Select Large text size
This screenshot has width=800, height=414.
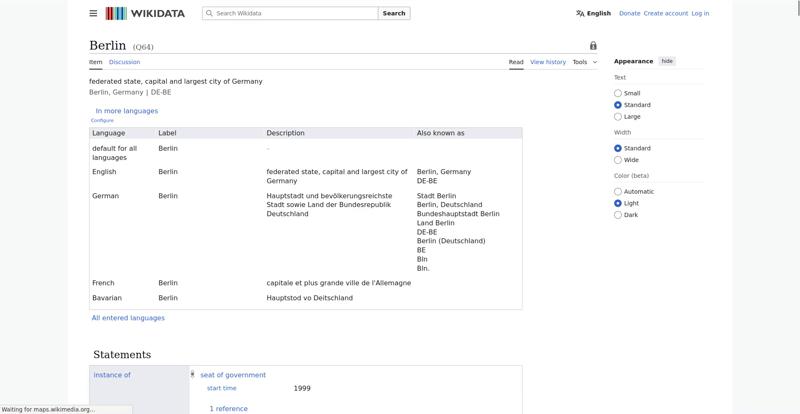[618, 116]
